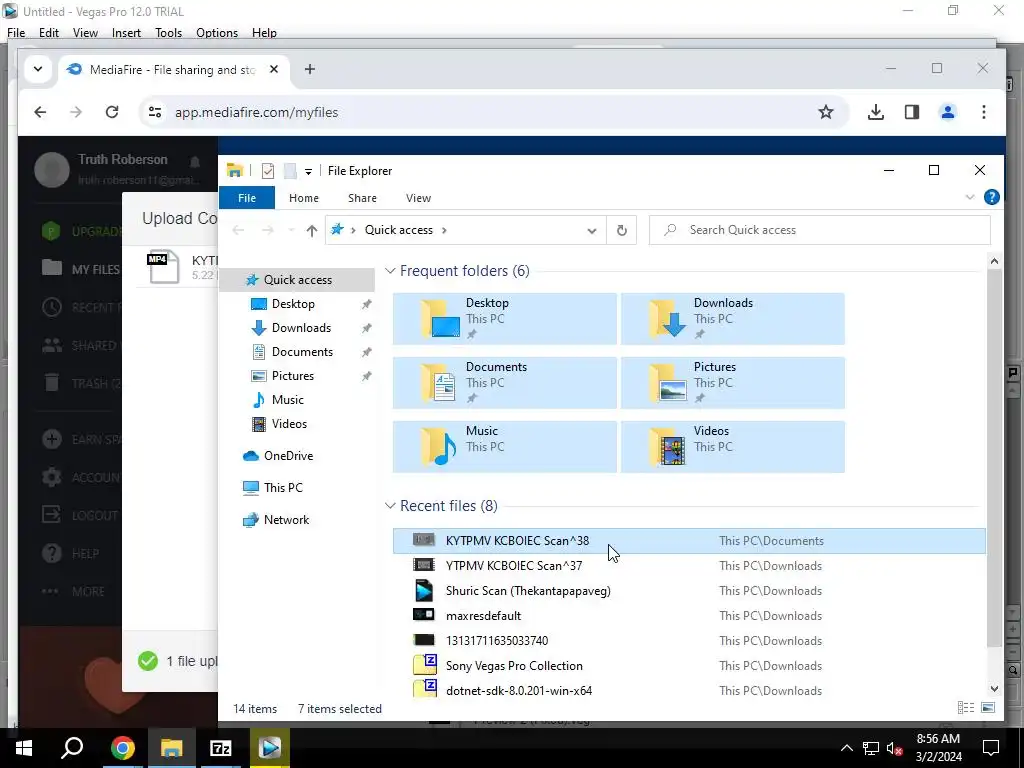Open the Share ribbon tab
Screen dimensions: 1024x768
(x=362, y=198)
